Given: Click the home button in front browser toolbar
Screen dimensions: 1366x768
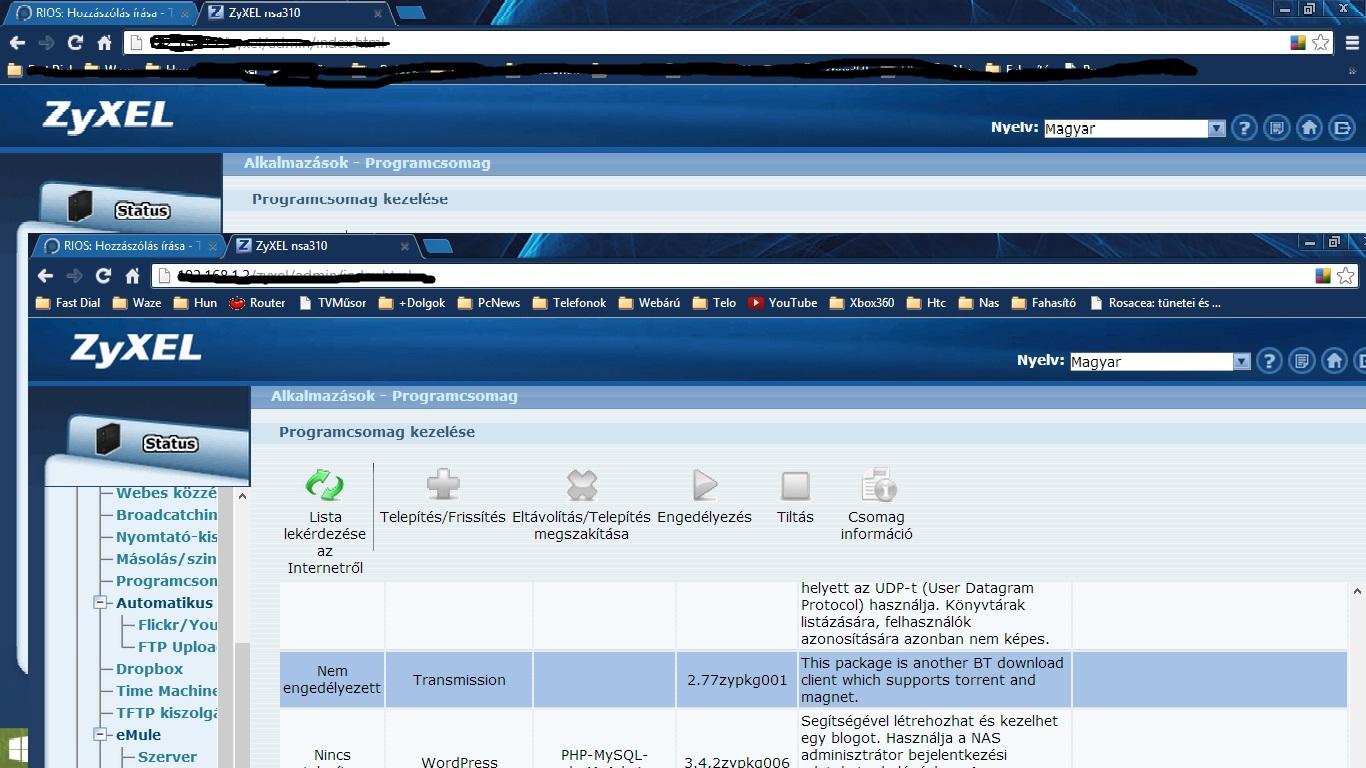Looking at the screenshot, I should tap(132, 276).
